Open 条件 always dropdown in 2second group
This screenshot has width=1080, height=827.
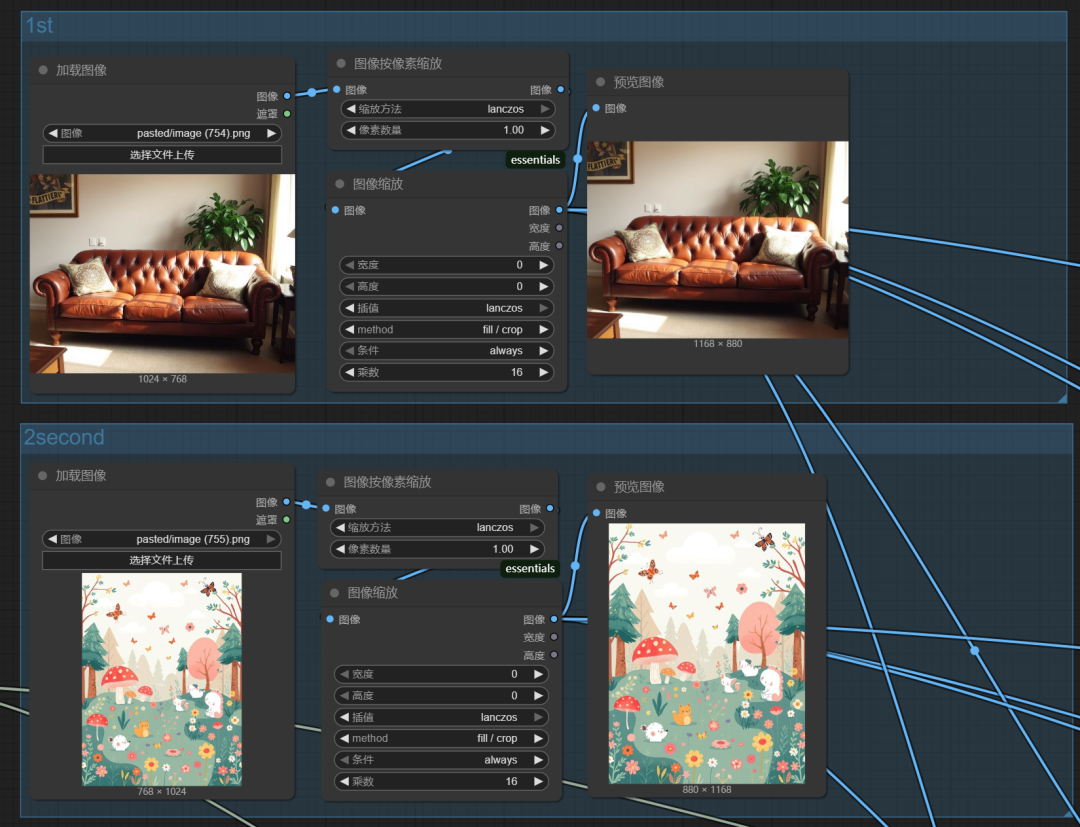coord(442,760)
